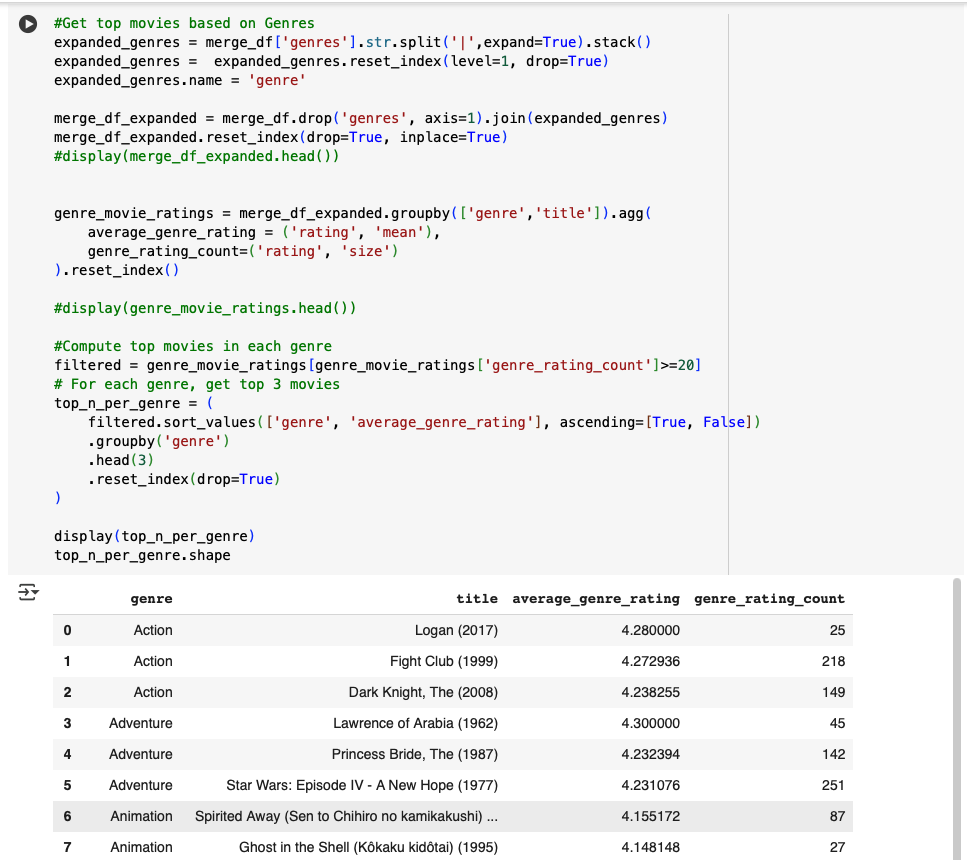Viewport: 967px width, 860px height.
Task: Click the genre column header
Action: [151, 598]
